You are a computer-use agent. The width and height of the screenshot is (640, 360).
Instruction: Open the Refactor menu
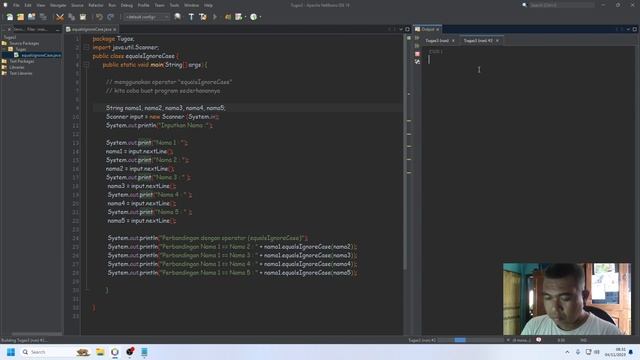[96, 5]
